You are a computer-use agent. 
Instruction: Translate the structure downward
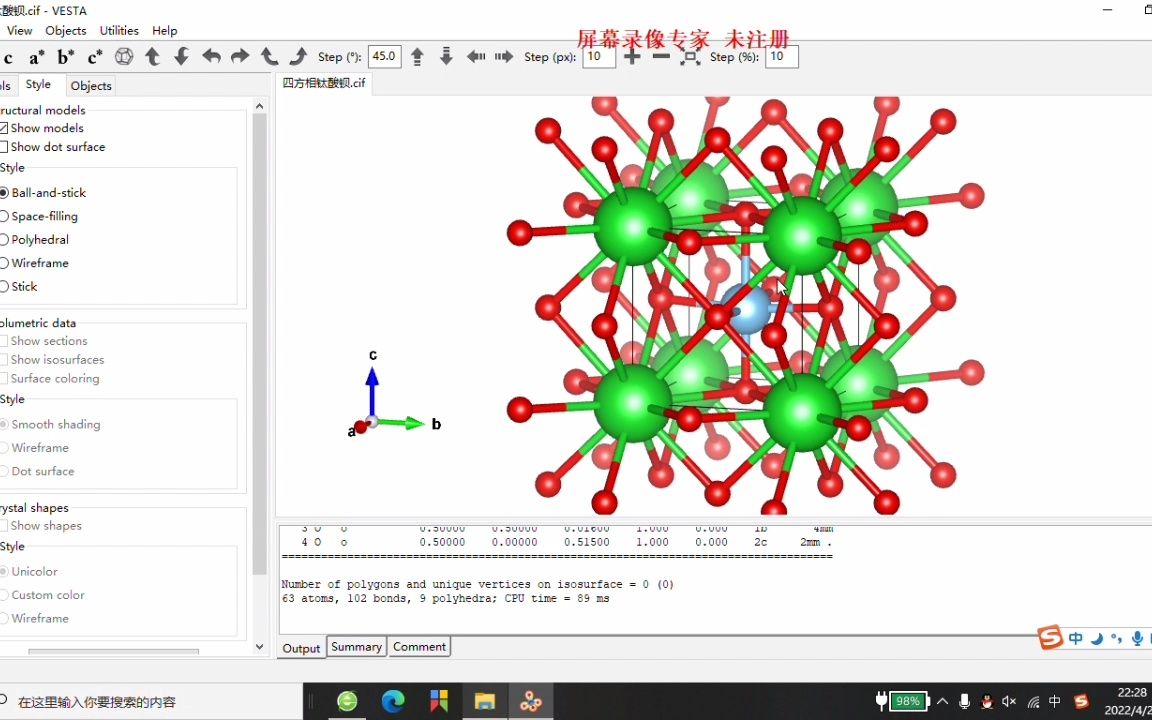click(x=446, y=57)
